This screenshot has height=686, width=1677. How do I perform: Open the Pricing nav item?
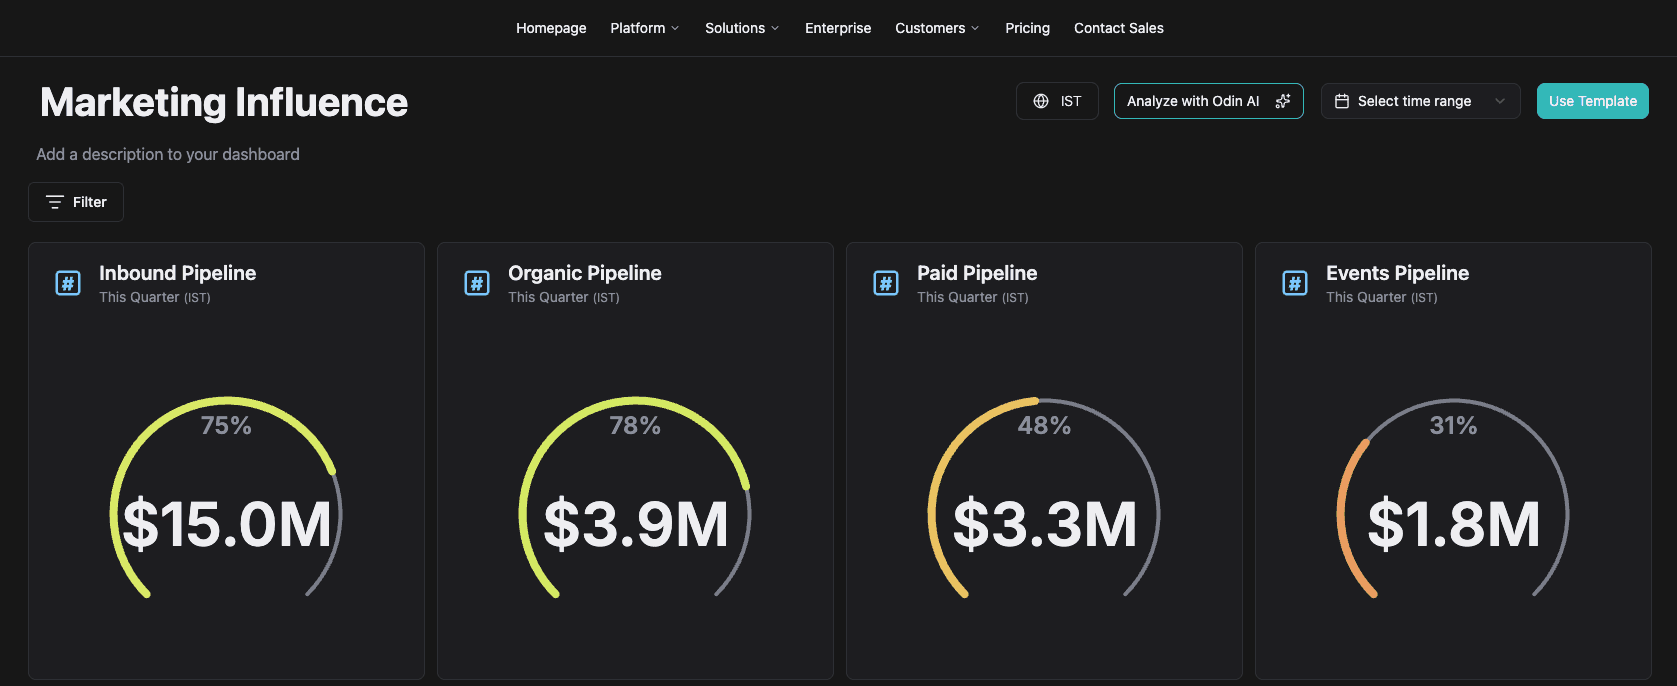point(1027,28)
